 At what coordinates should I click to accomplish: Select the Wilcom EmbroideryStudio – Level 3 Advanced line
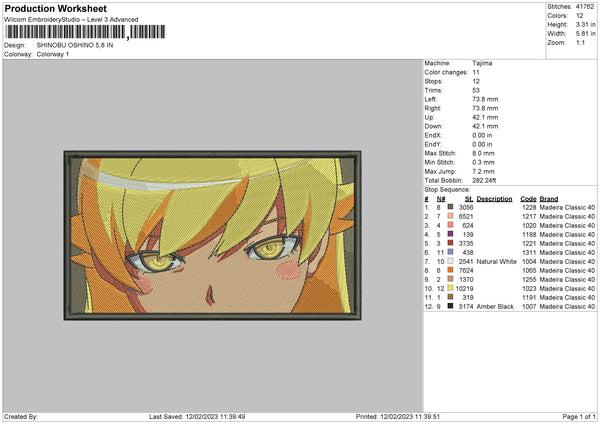(x=71, y=20)
